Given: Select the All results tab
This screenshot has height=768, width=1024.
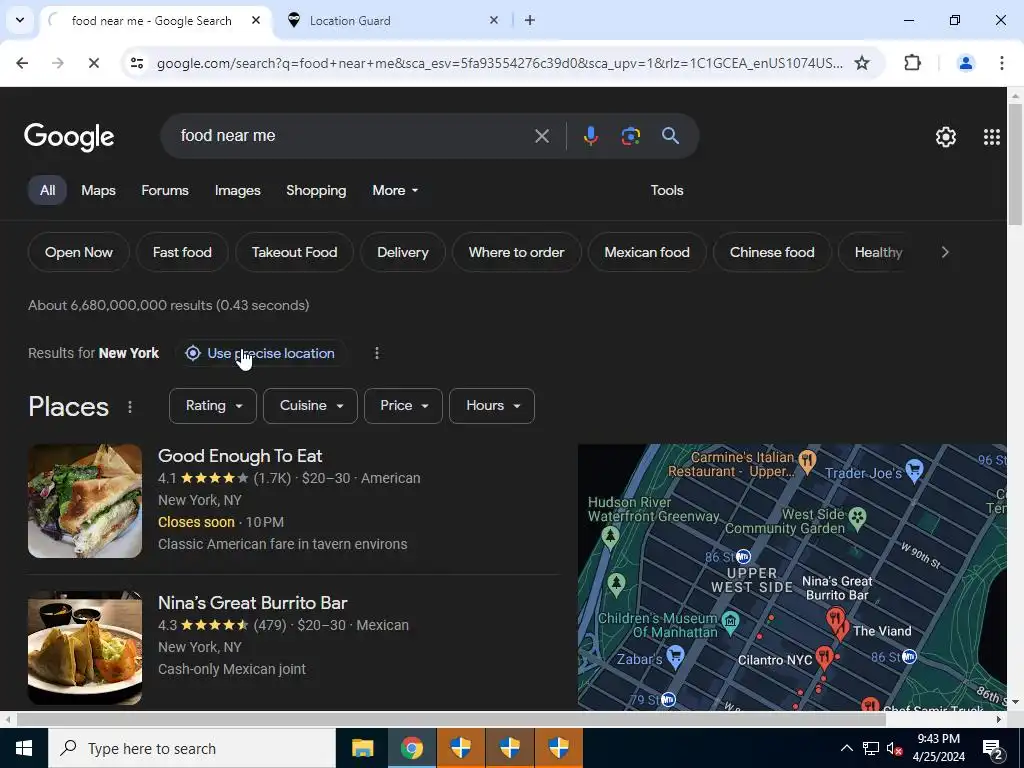Looking at the screenshot, I should coord(47,190).
